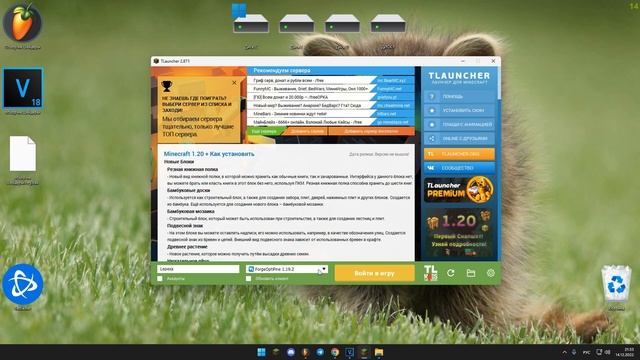Select the MineBars server row
The height and width of the screenshot is (360, 640).
[331, 114]
